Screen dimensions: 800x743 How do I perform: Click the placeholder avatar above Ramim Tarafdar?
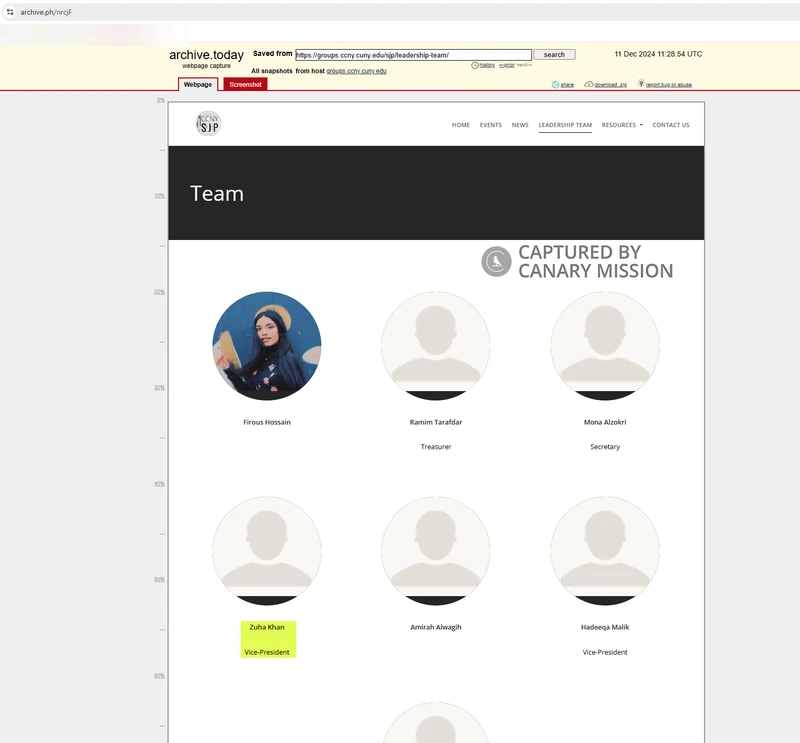point(436,346)
